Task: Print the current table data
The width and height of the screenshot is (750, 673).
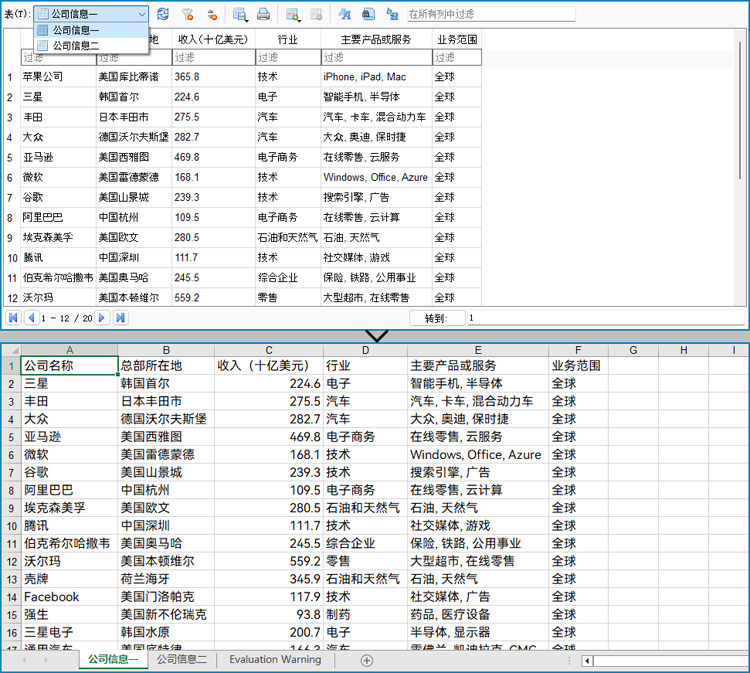Action: point(264,14)
